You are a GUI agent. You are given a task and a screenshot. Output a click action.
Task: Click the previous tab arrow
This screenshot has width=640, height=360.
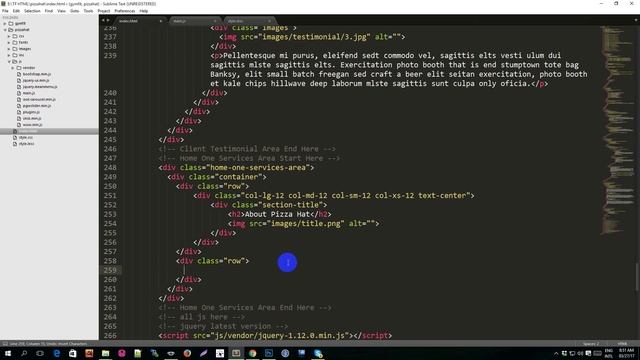[103, 20]
